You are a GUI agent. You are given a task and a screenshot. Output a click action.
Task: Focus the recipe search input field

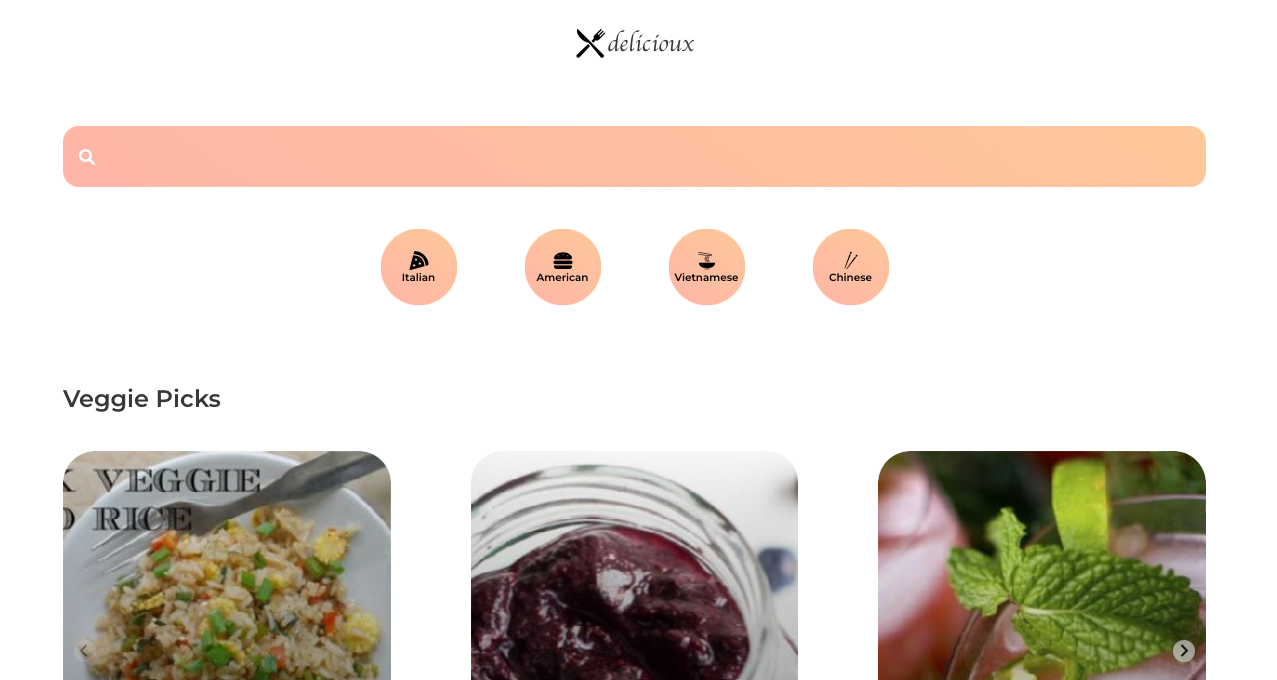[x=634, y=157]
